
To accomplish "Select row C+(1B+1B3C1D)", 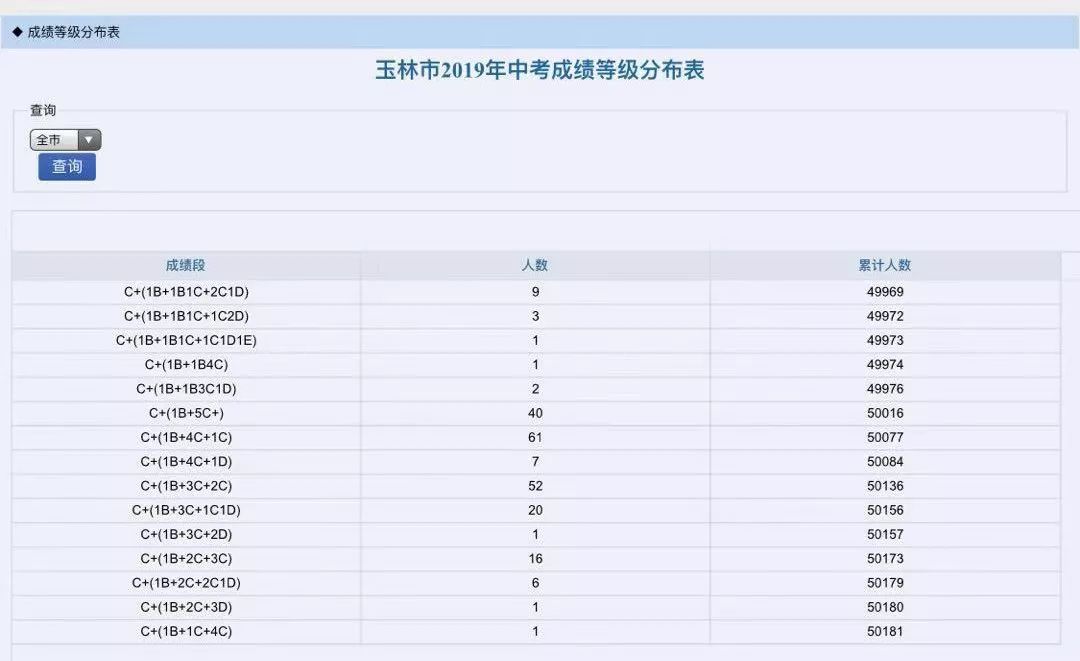I will pos(536,389).
